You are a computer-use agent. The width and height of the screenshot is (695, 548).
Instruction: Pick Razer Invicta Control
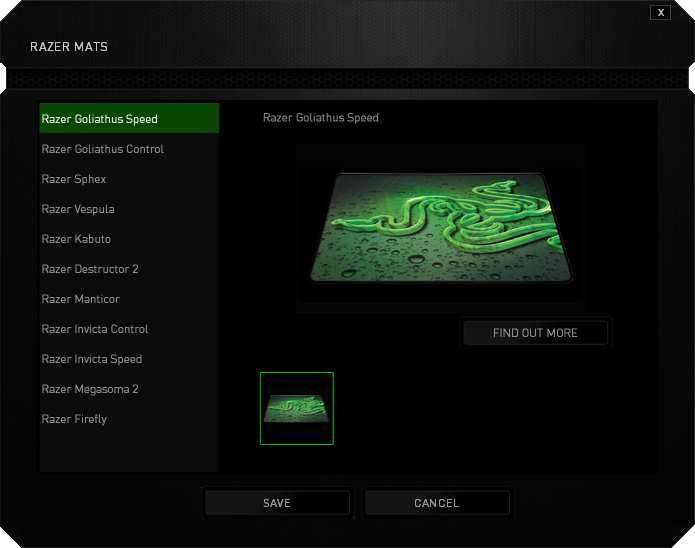click(x=129, y=329)
